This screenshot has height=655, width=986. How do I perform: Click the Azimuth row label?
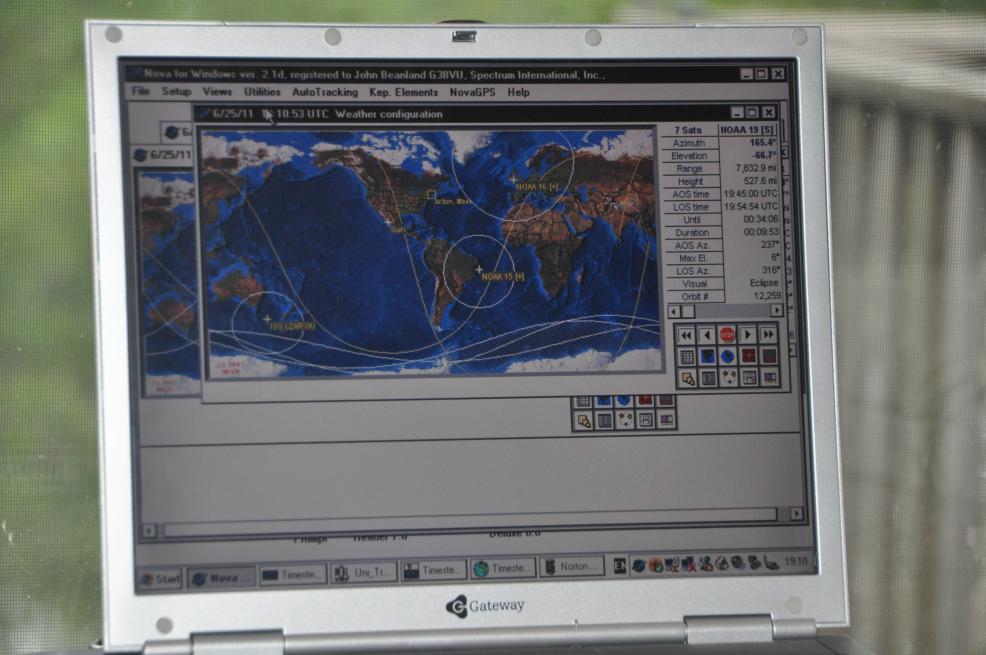pos(689,143)
